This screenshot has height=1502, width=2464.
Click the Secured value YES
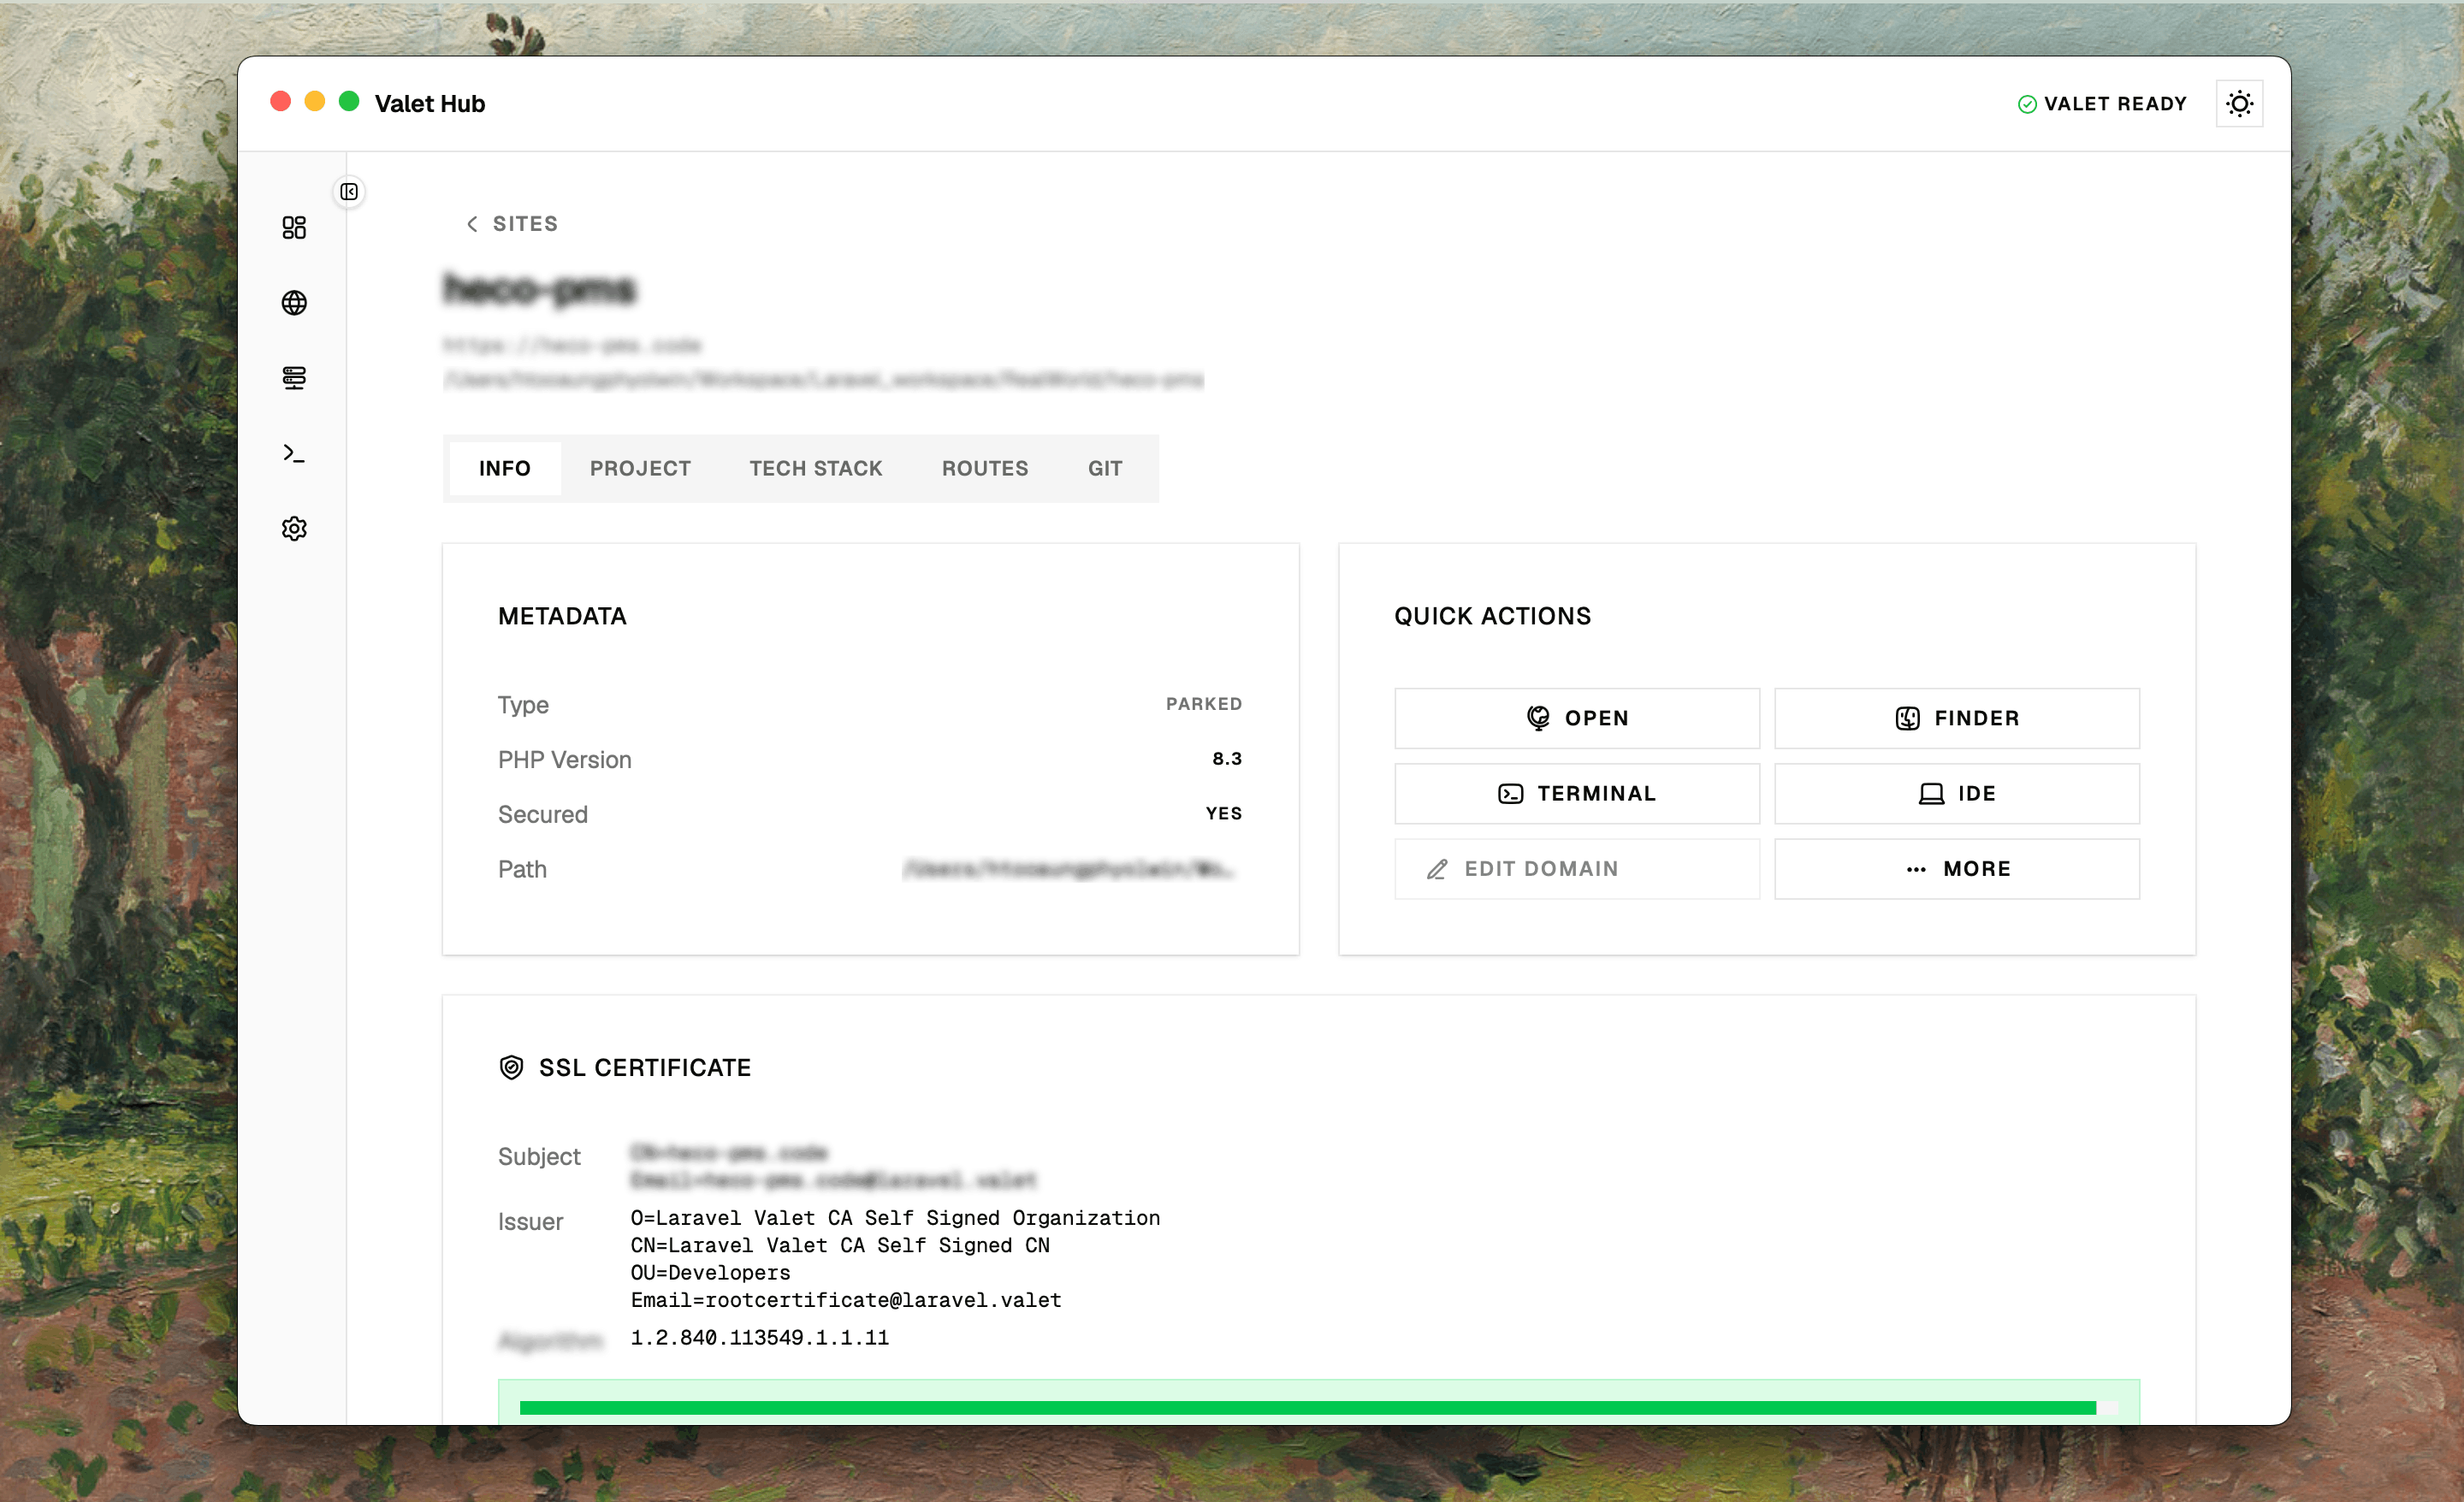1224,814
